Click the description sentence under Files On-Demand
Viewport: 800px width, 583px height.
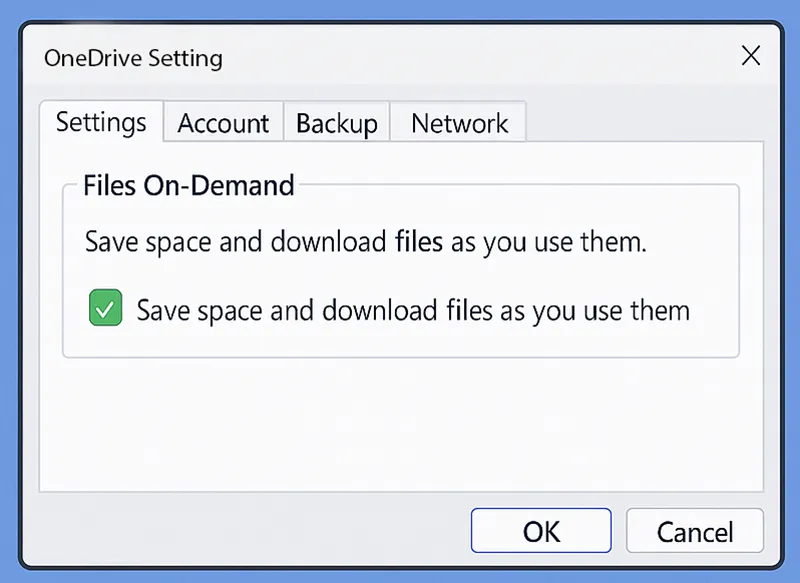point(365,242)
